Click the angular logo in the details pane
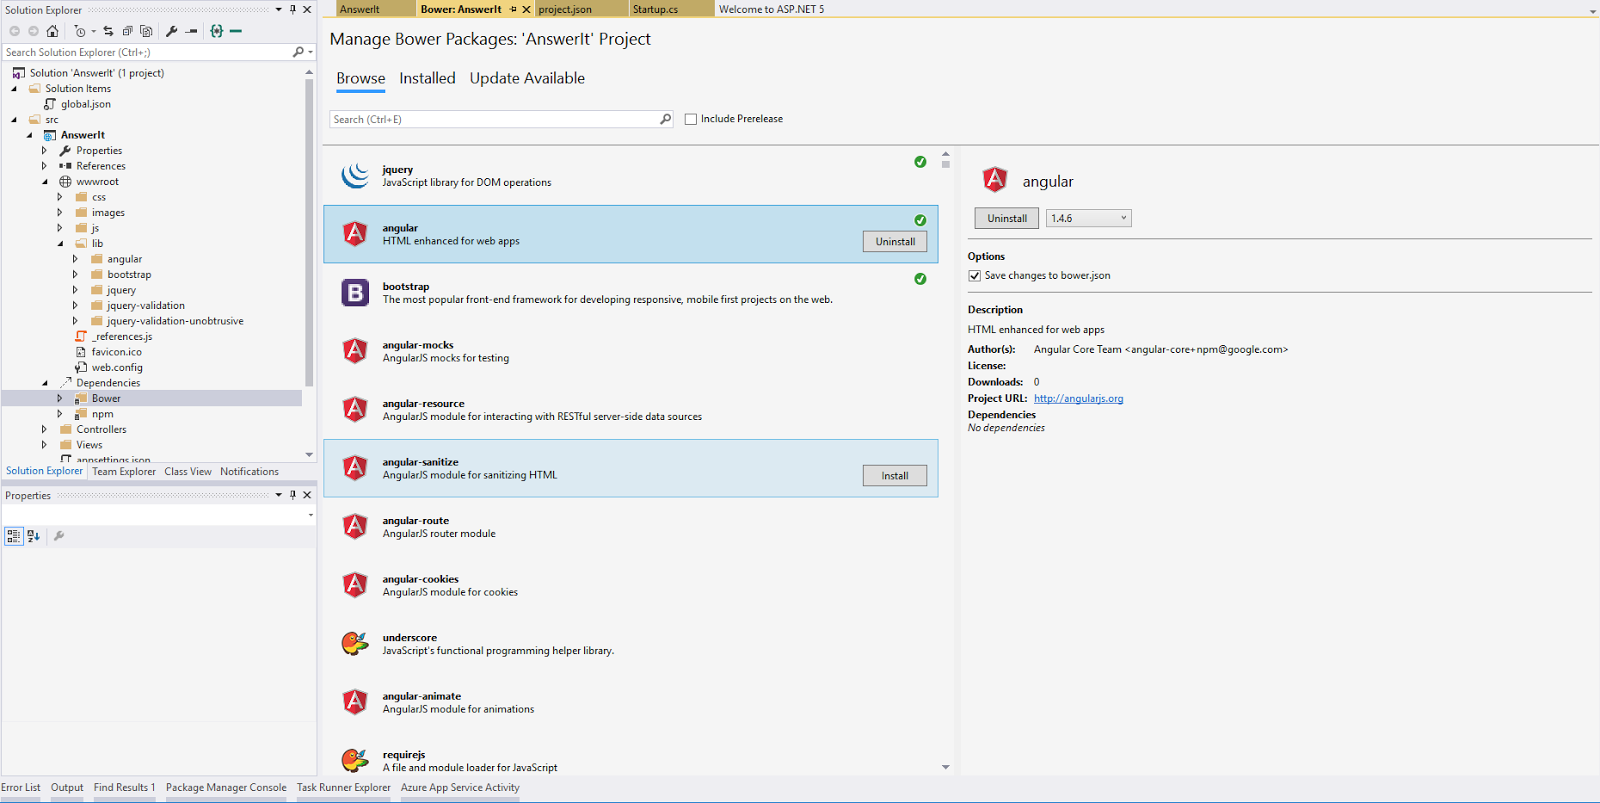The height and width of the screenshot is (803, 1600). coord(995,180)
